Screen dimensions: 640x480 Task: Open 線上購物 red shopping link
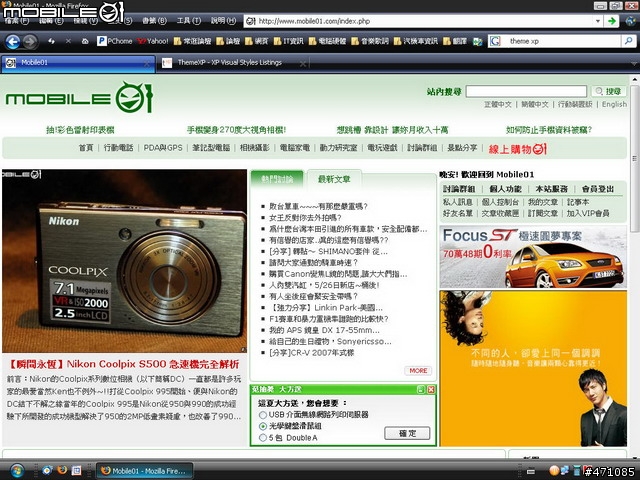click(x=518, y=149)
